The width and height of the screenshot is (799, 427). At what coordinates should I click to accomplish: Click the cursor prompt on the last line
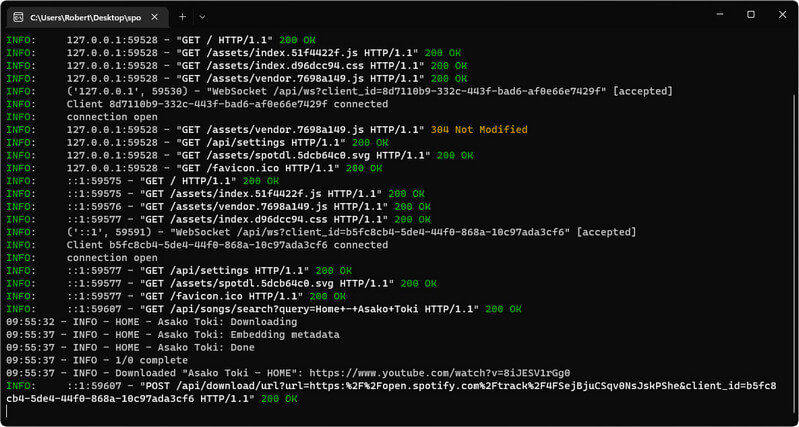click(x=8, y=411)
